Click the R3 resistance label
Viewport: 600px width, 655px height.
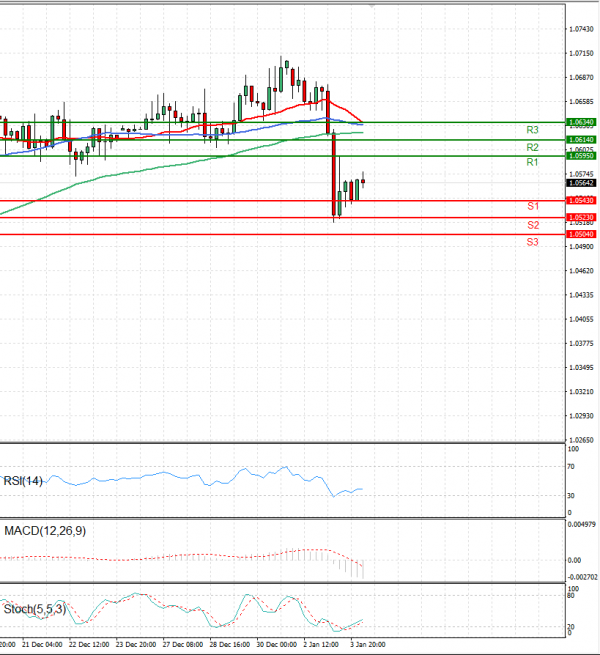coord(532,130)
